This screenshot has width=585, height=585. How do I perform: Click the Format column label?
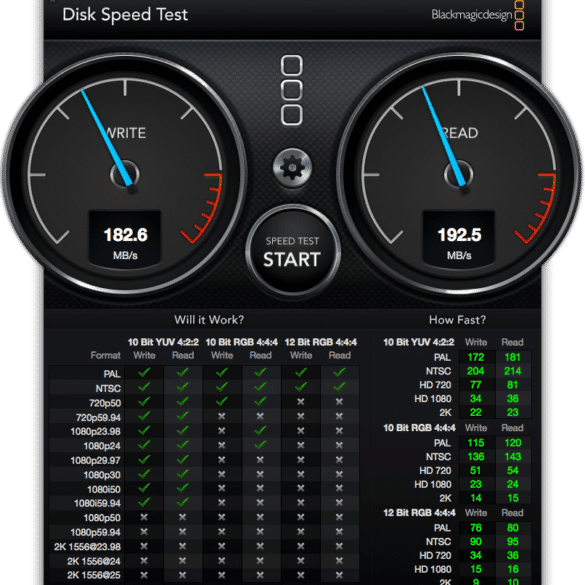point(106,355)
